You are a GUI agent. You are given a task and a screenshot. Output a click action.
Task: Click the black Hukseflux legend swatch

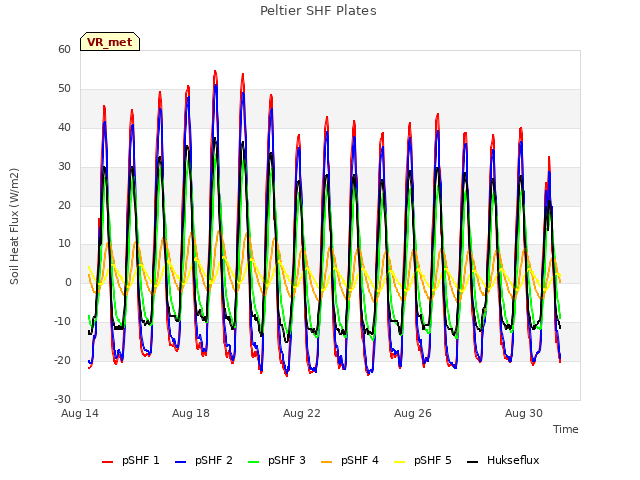click(472, 462)
